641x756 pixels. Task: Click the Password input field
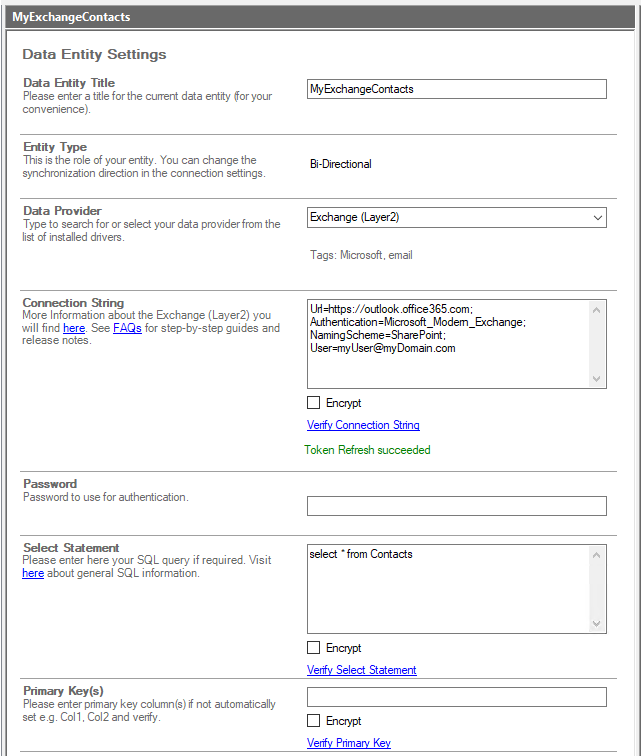pyautogui.click(x=456, y=506)
